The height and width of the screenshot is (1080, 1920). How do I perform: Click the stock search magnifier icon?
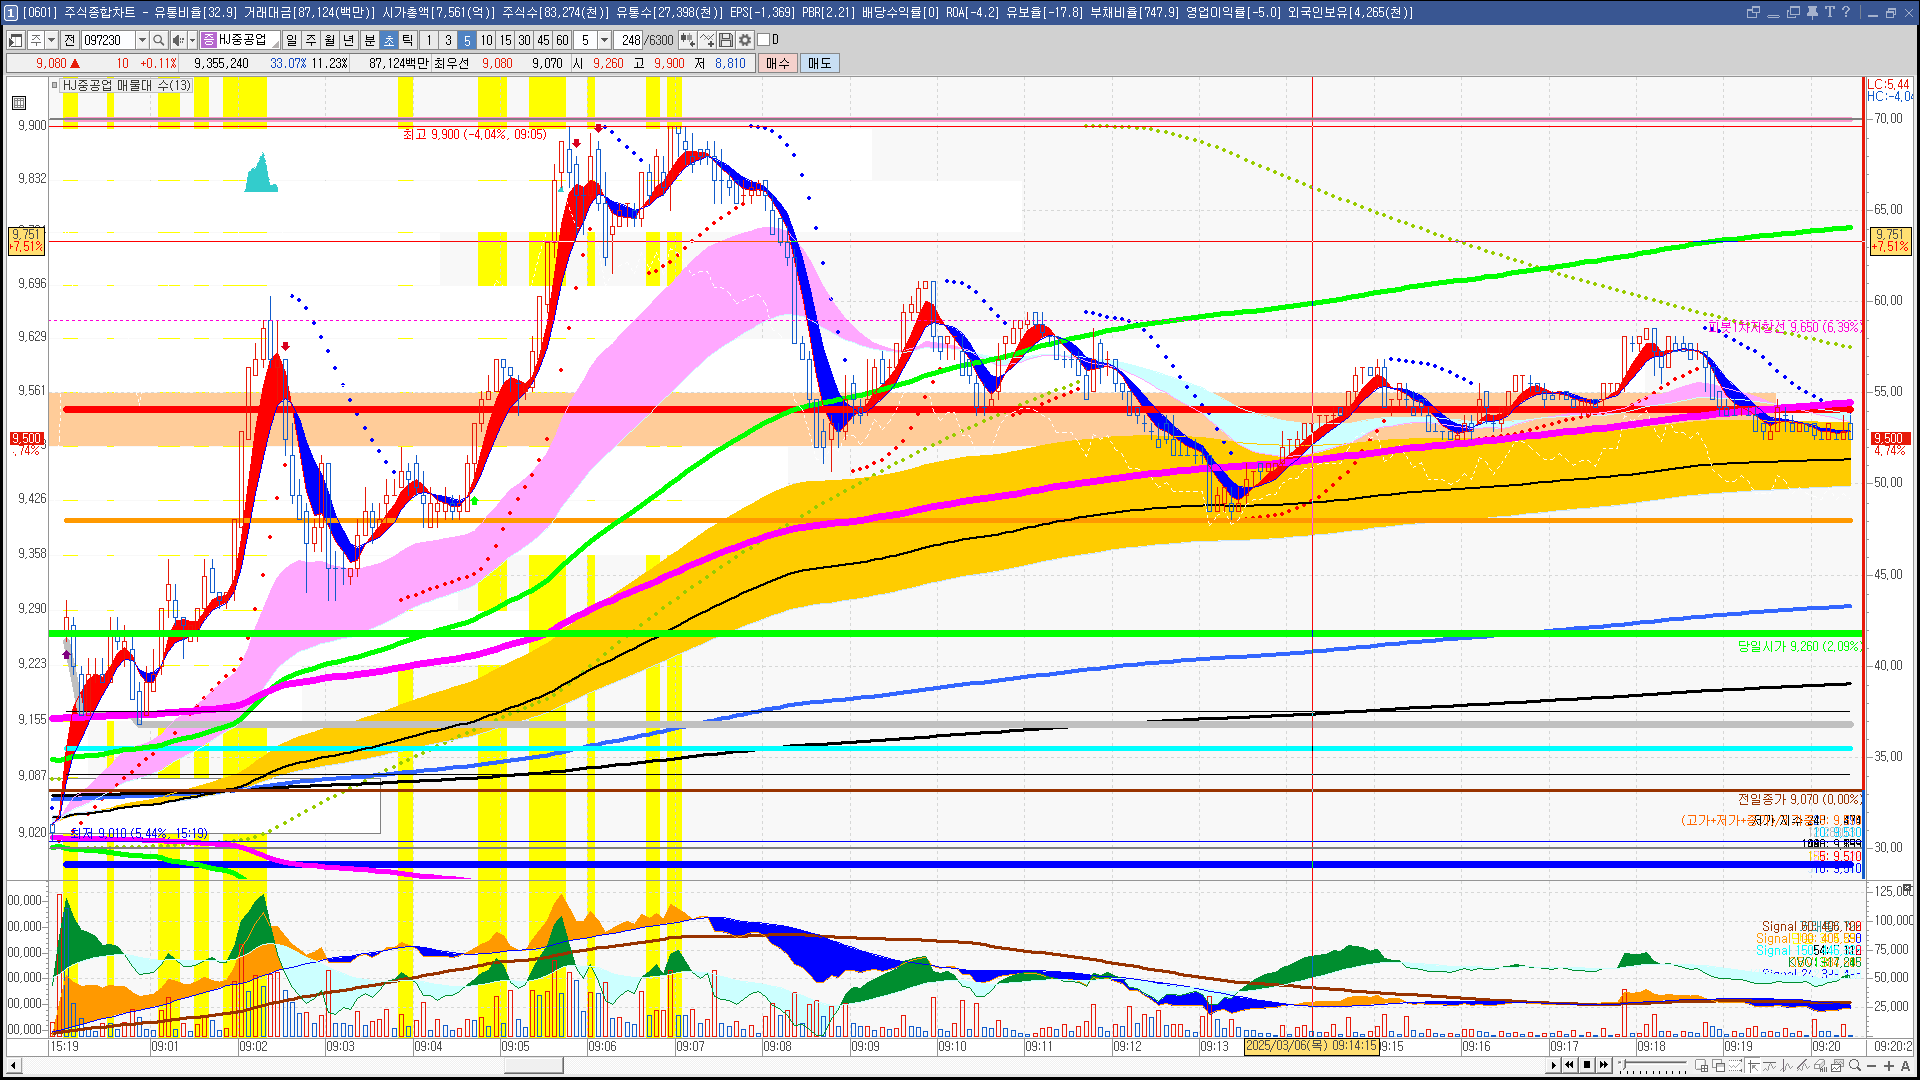158,40
